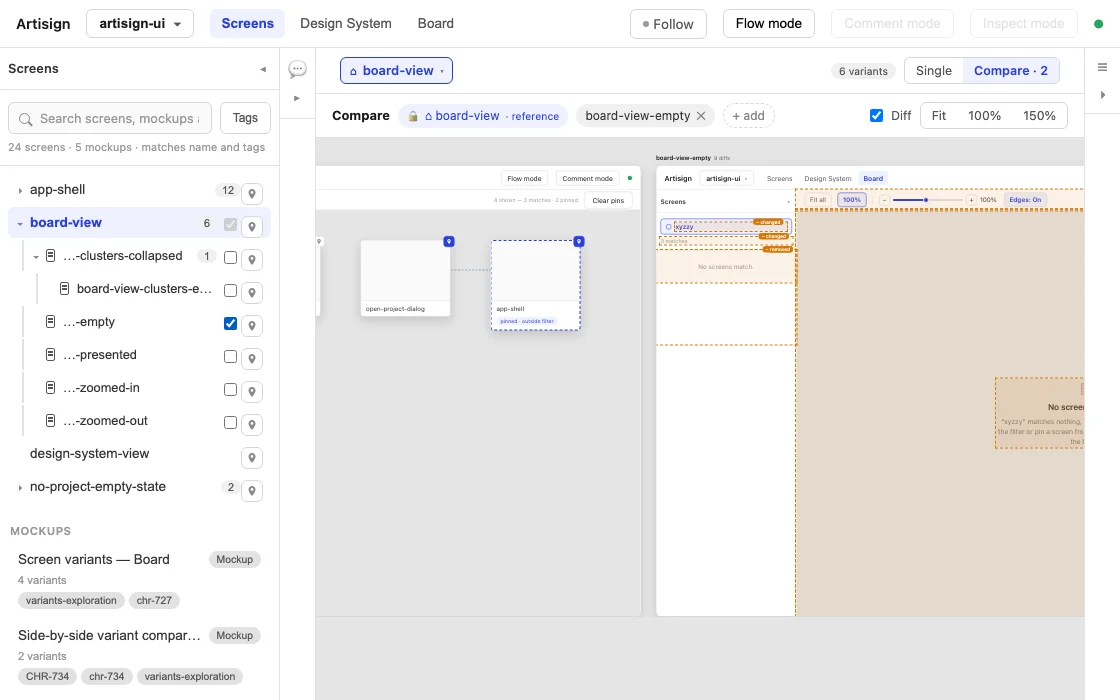Set canvas zoom to 100%
The width and height of the screenshot is (1120, 700).
(x=984, y=116)
